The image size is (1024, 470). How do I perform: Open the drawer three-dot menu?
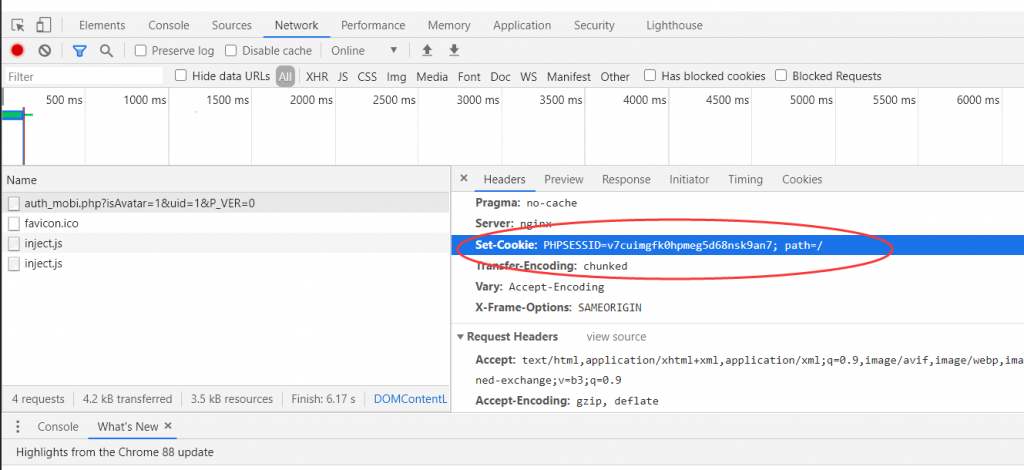(x=18, y=426)
